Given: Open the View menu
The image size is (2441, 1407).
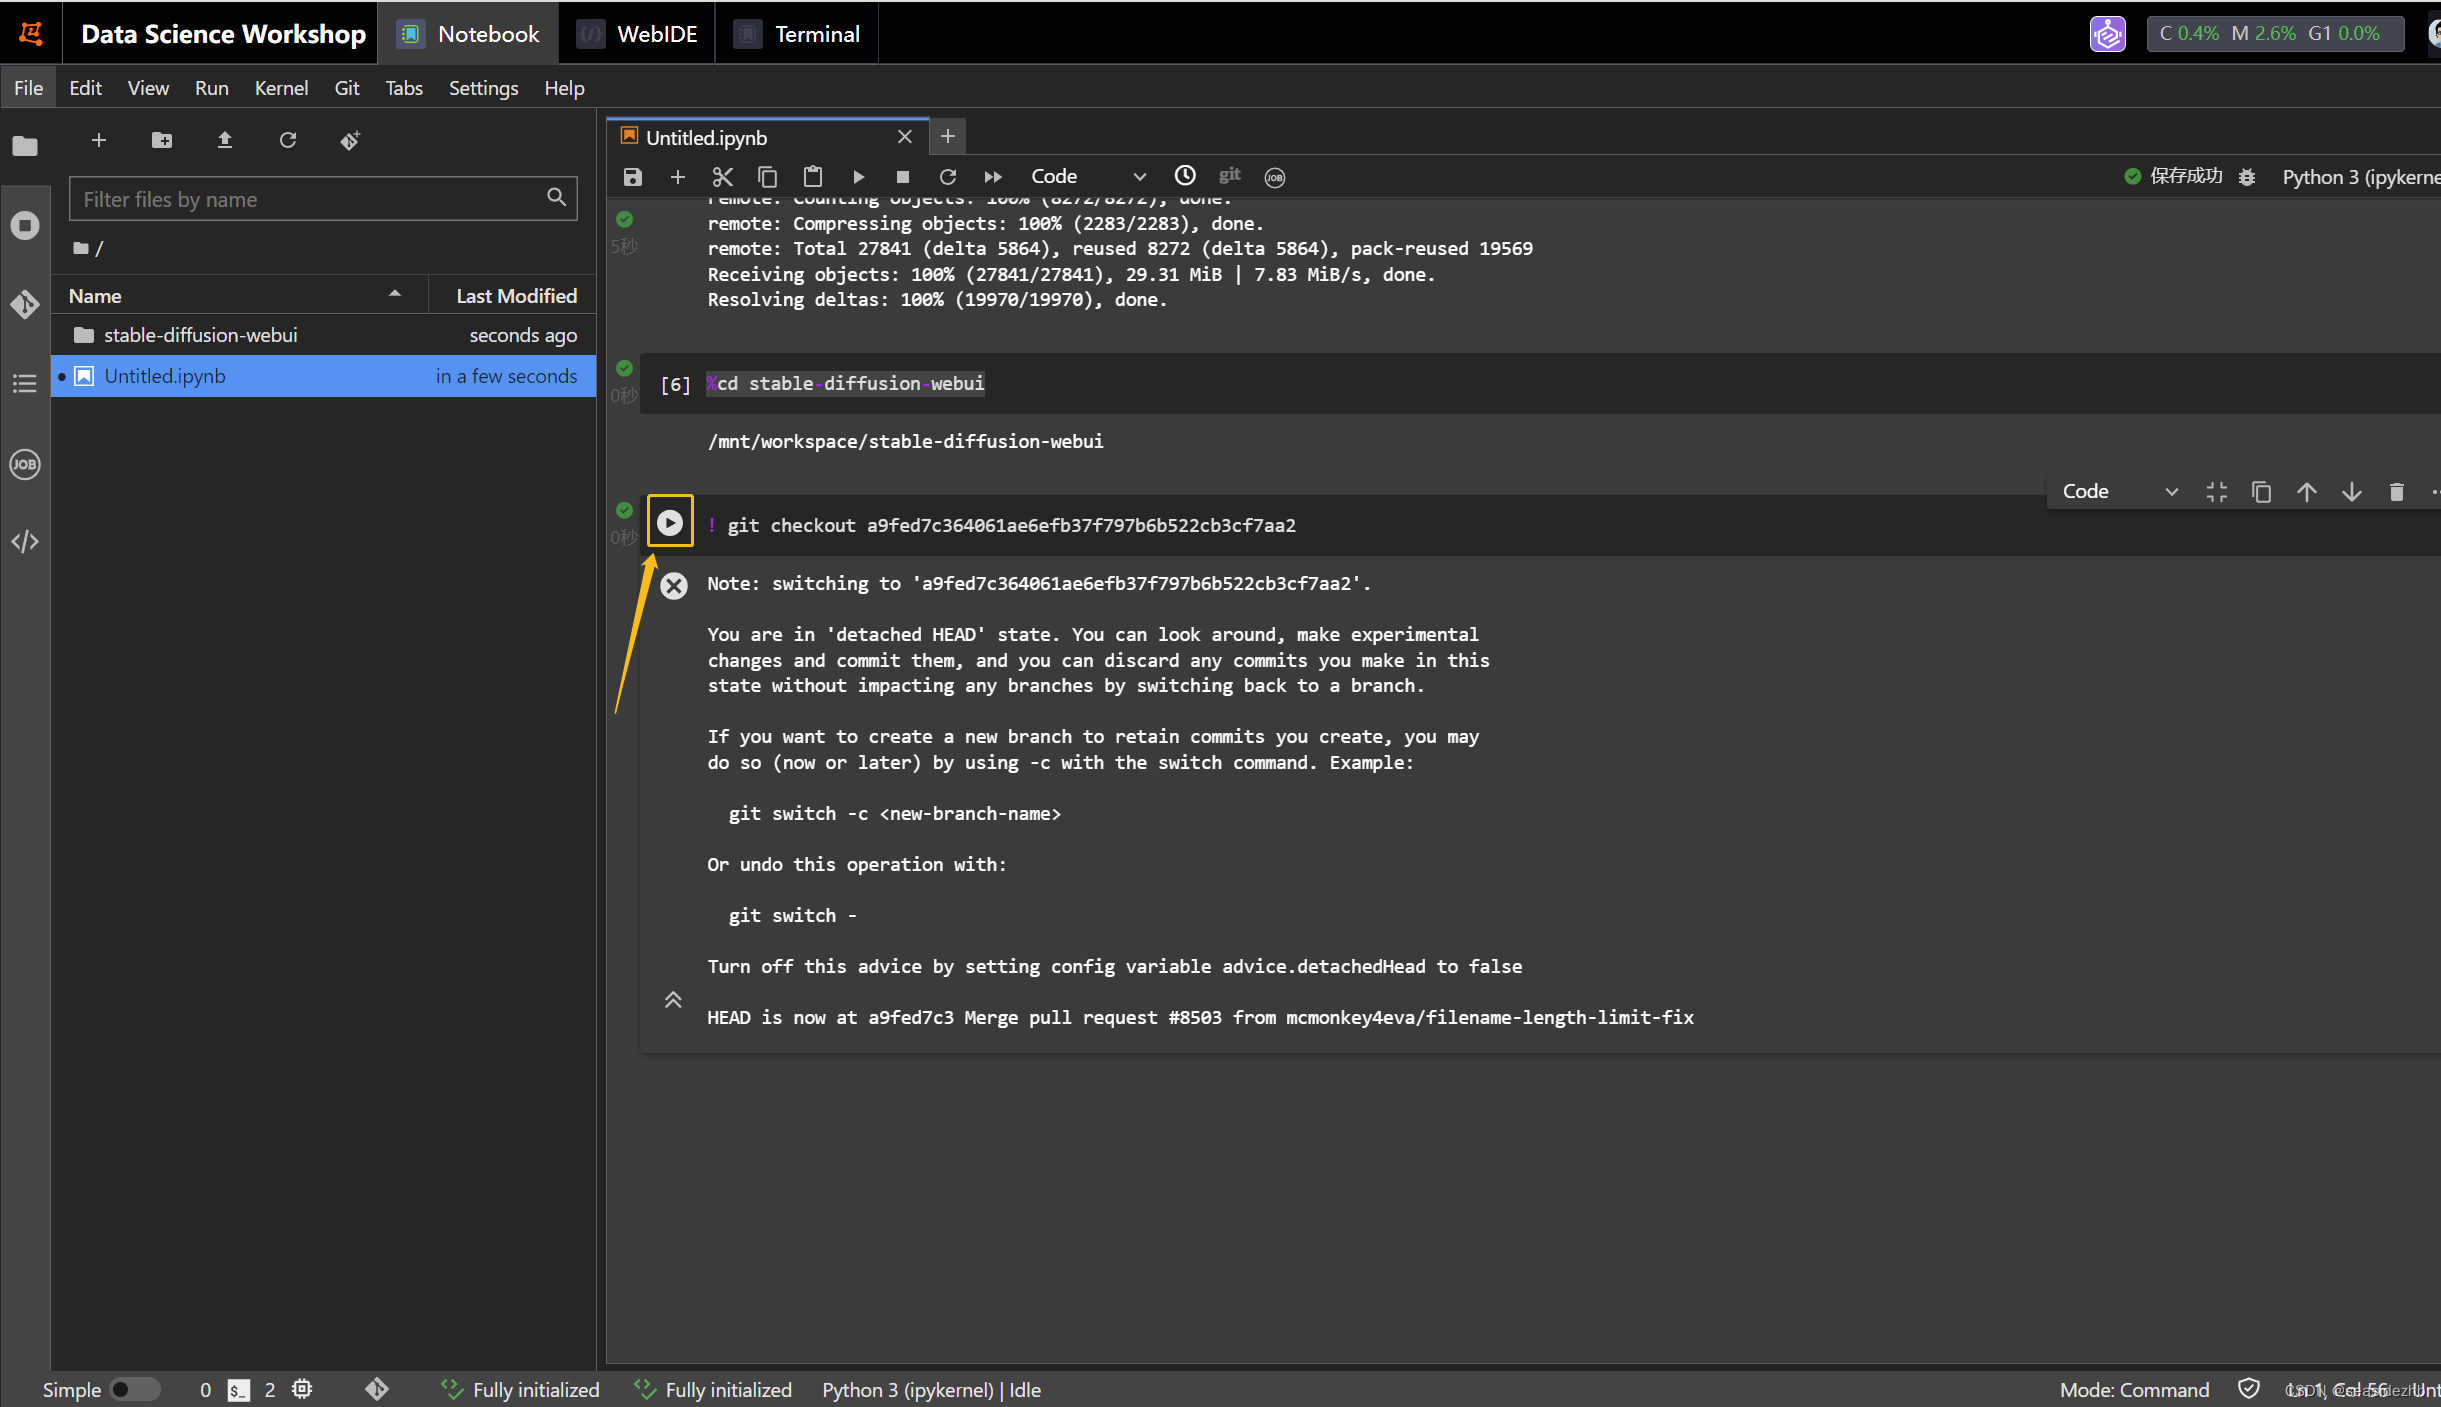Looking at the screenshot, I should pyautogui.click(x=148, y=88).
